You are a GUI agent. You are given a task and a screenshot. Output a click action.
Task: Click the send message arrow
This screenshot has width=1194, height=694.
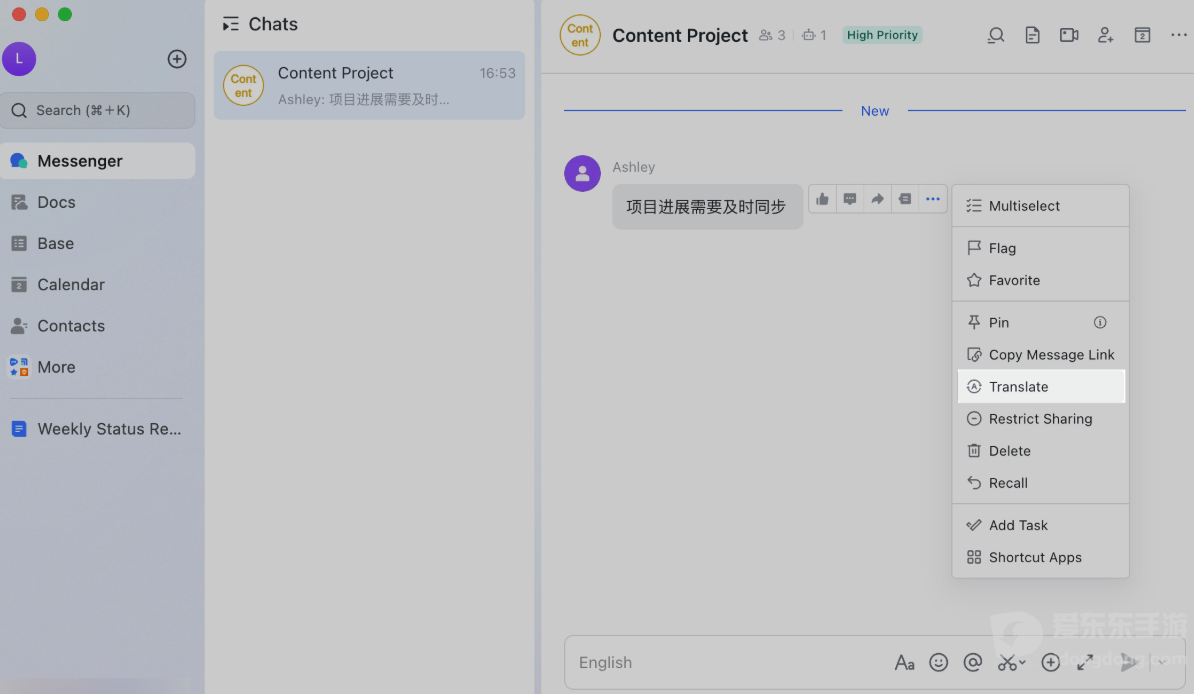coord(1129,663)
